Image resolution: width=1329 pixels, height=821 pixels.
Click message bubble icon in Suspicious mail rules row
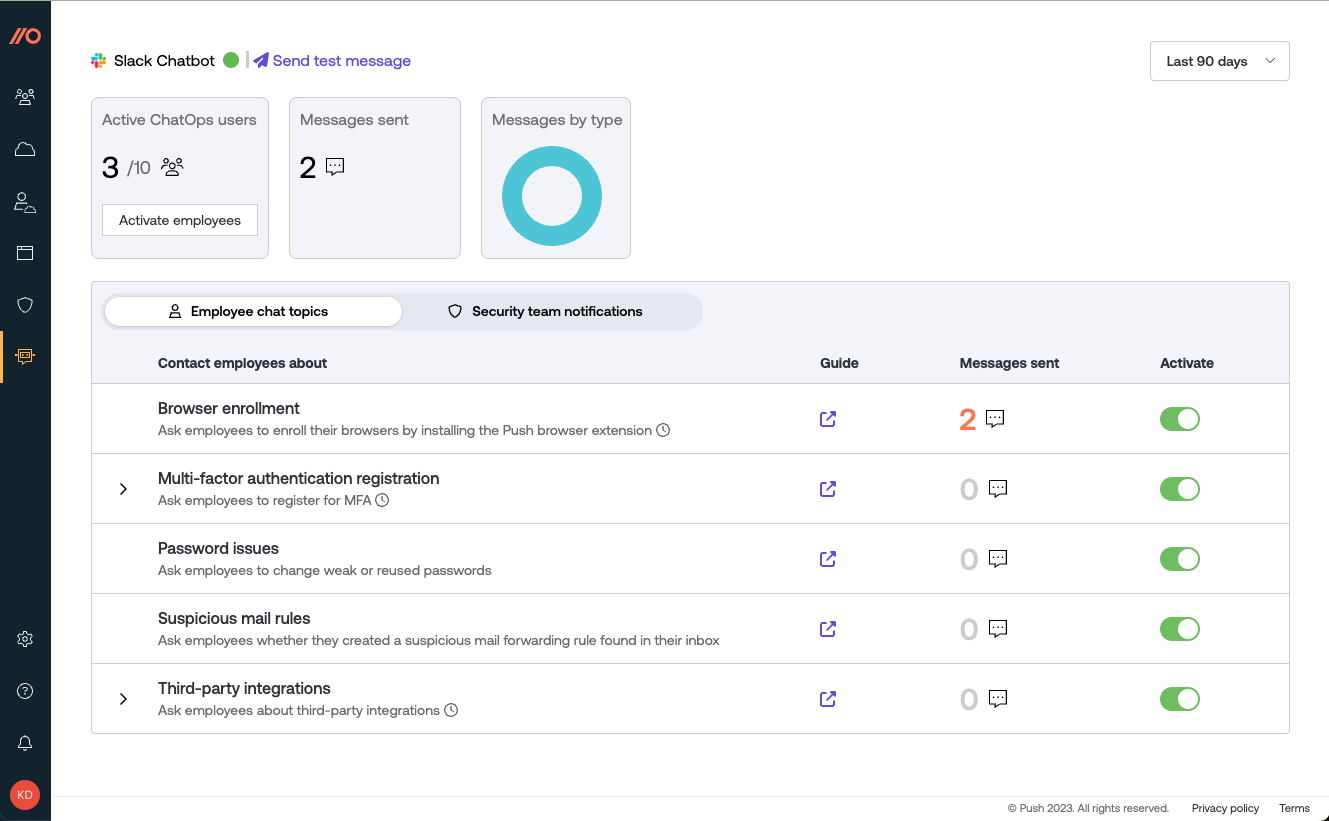[x=998, y=629]
